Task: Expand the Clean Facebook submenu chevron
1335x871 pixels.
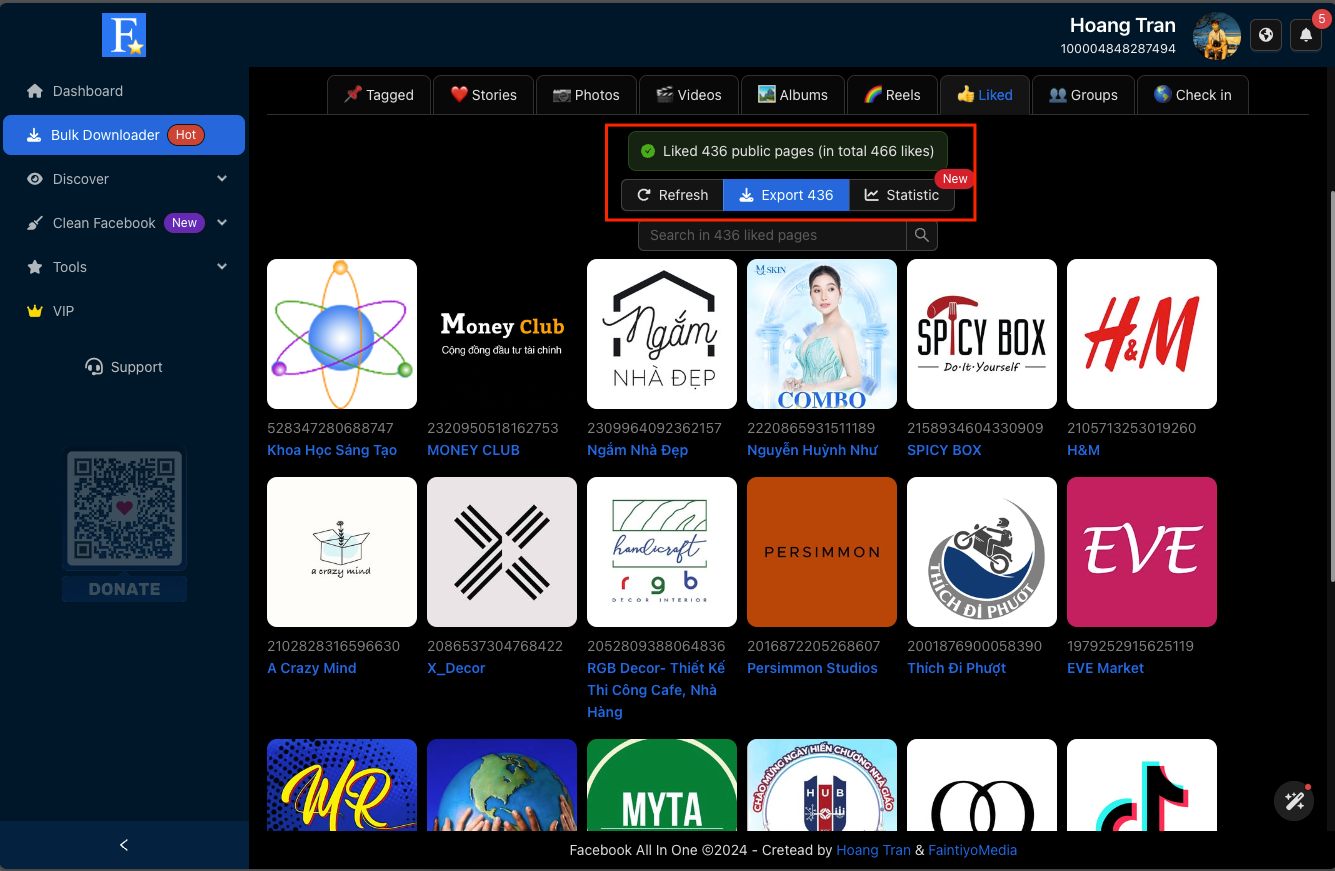Action: [222, 223]
